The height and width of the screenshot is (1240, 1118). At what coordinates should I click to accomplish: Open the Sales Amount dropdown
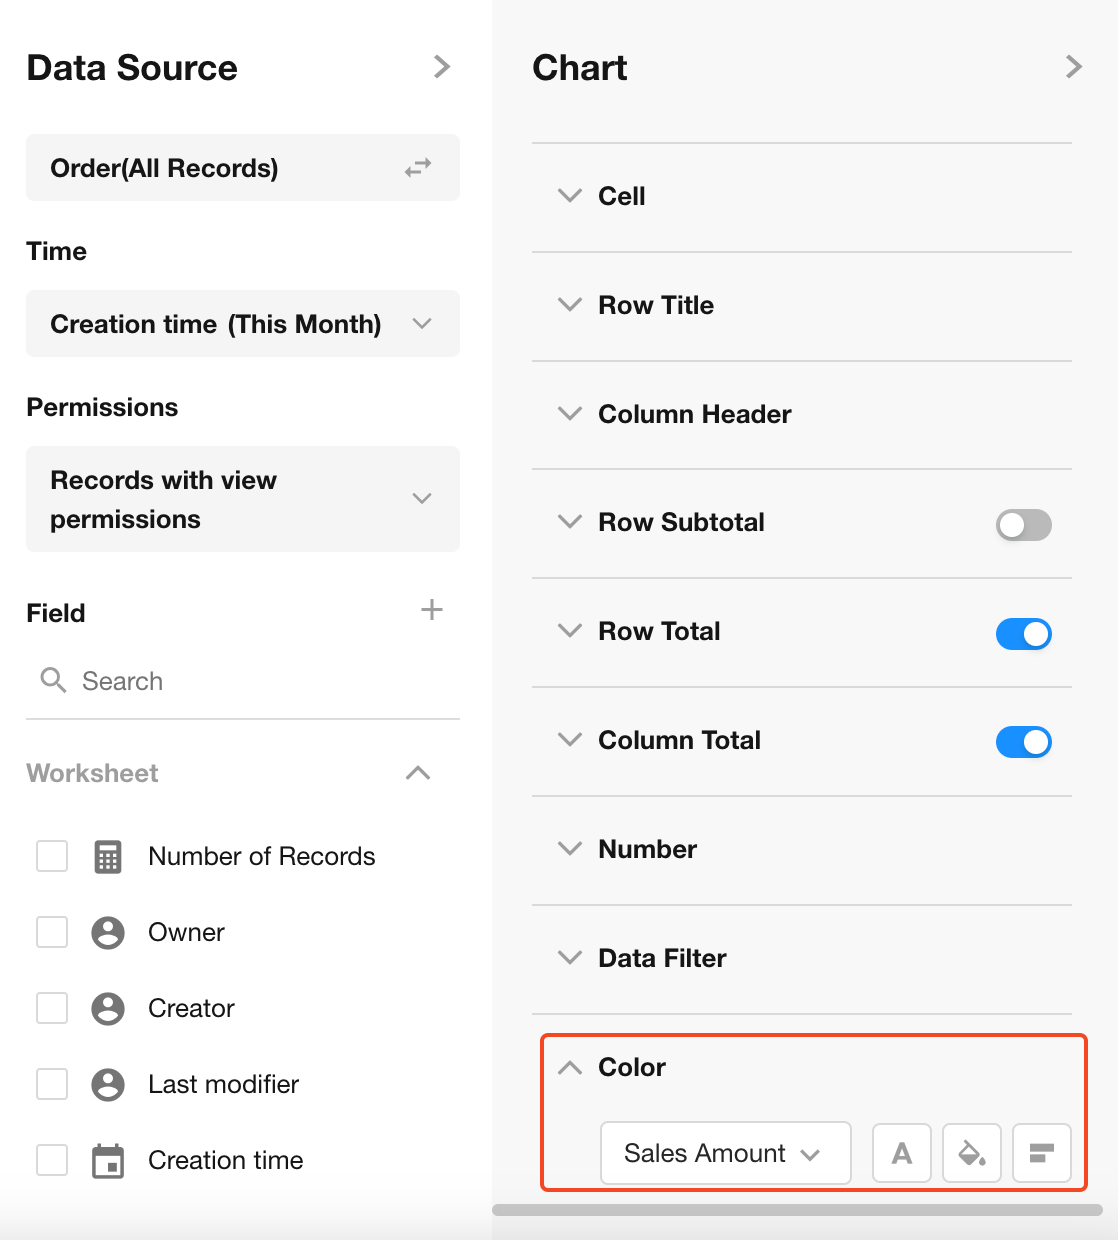tap(725, 1153)
